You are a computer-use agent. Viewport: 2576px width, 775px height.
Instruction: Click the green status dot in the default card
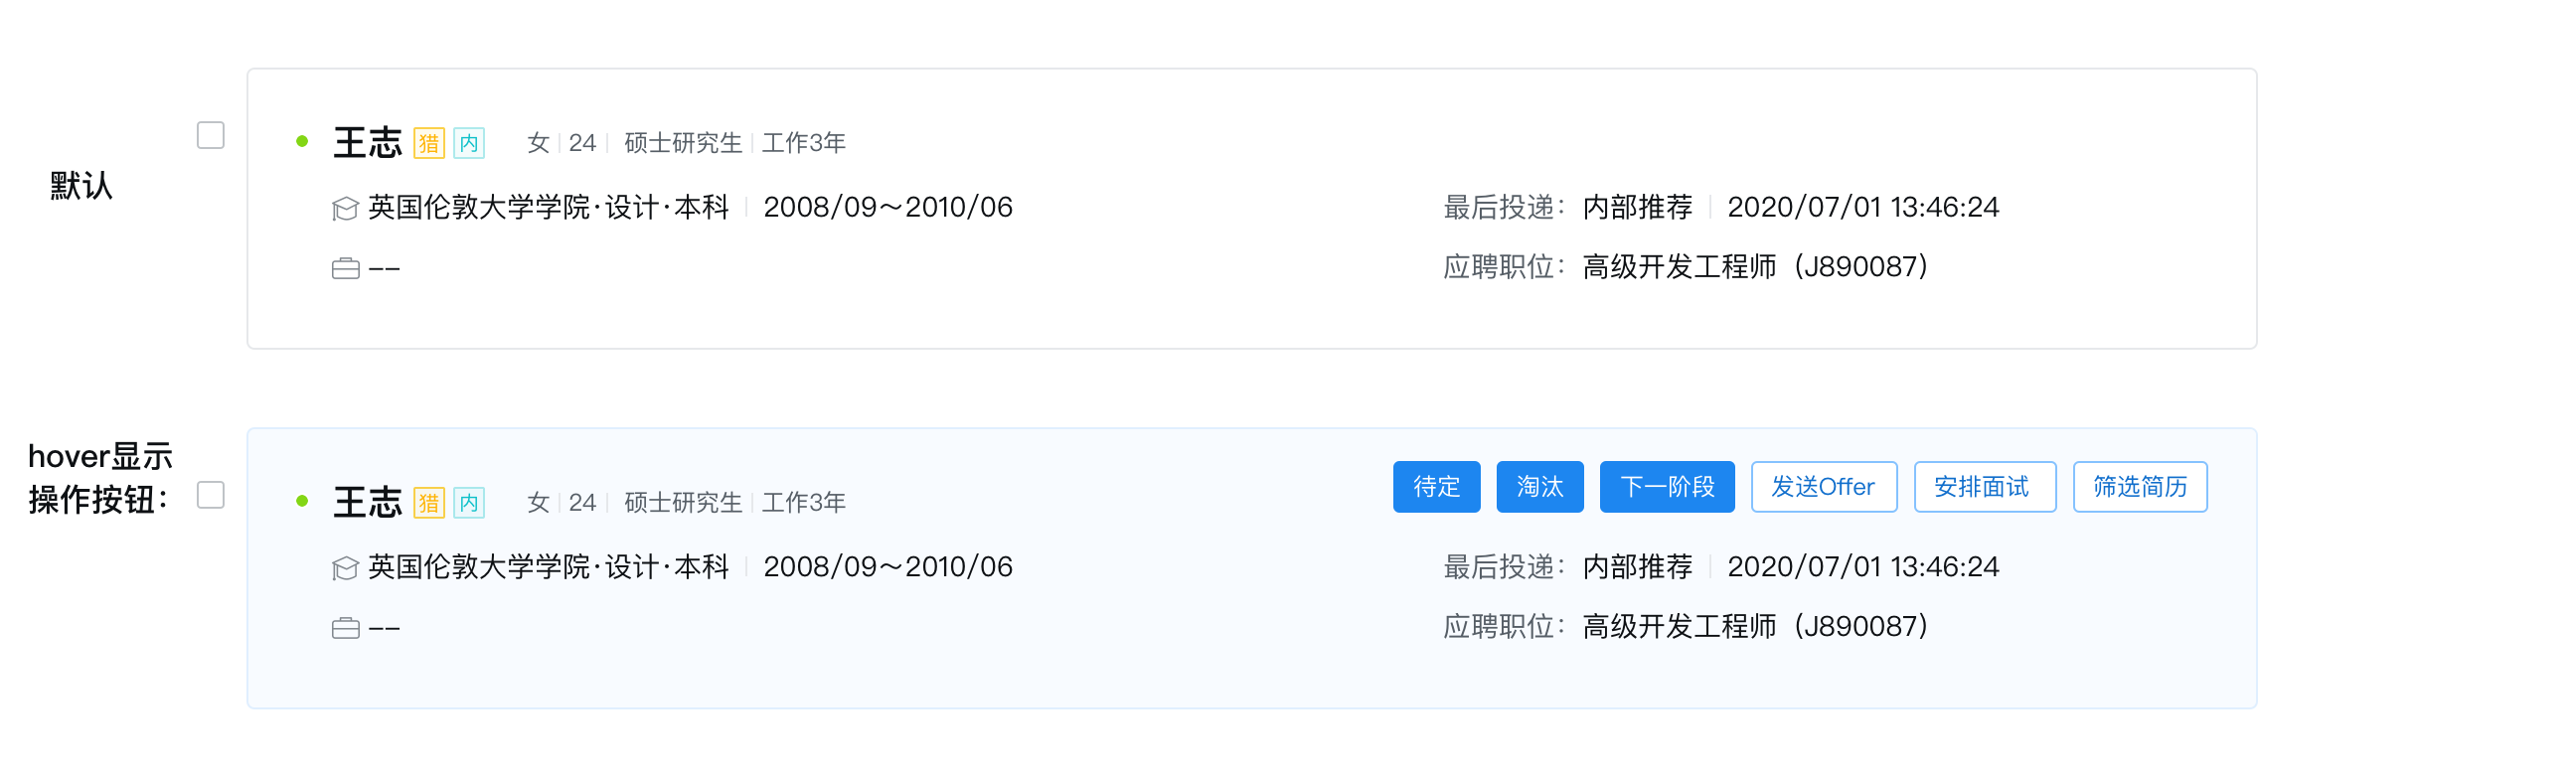[x=302, y=142]
